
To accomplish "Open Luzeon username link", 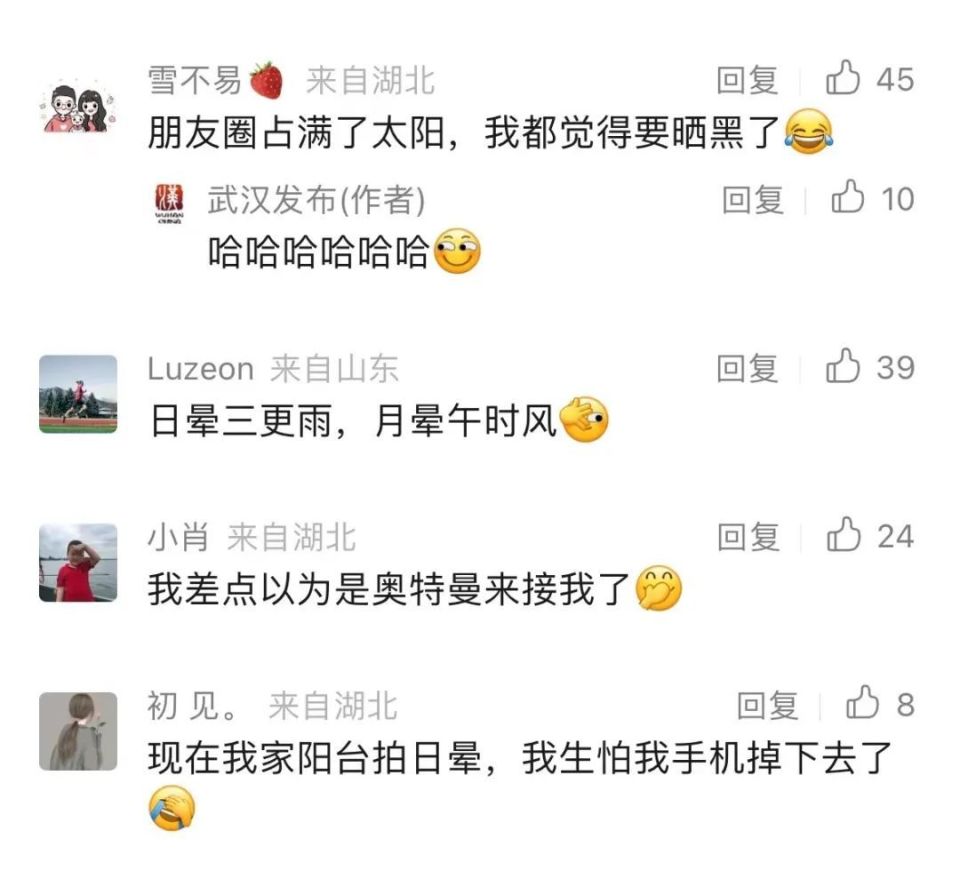I will coord(201,369).
